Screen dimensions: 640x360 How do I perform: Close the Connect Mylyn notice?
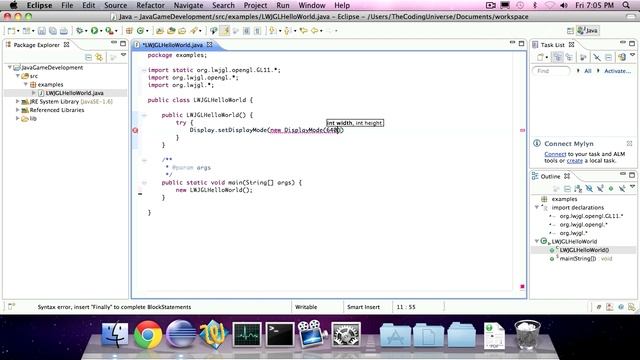point(629,143)
